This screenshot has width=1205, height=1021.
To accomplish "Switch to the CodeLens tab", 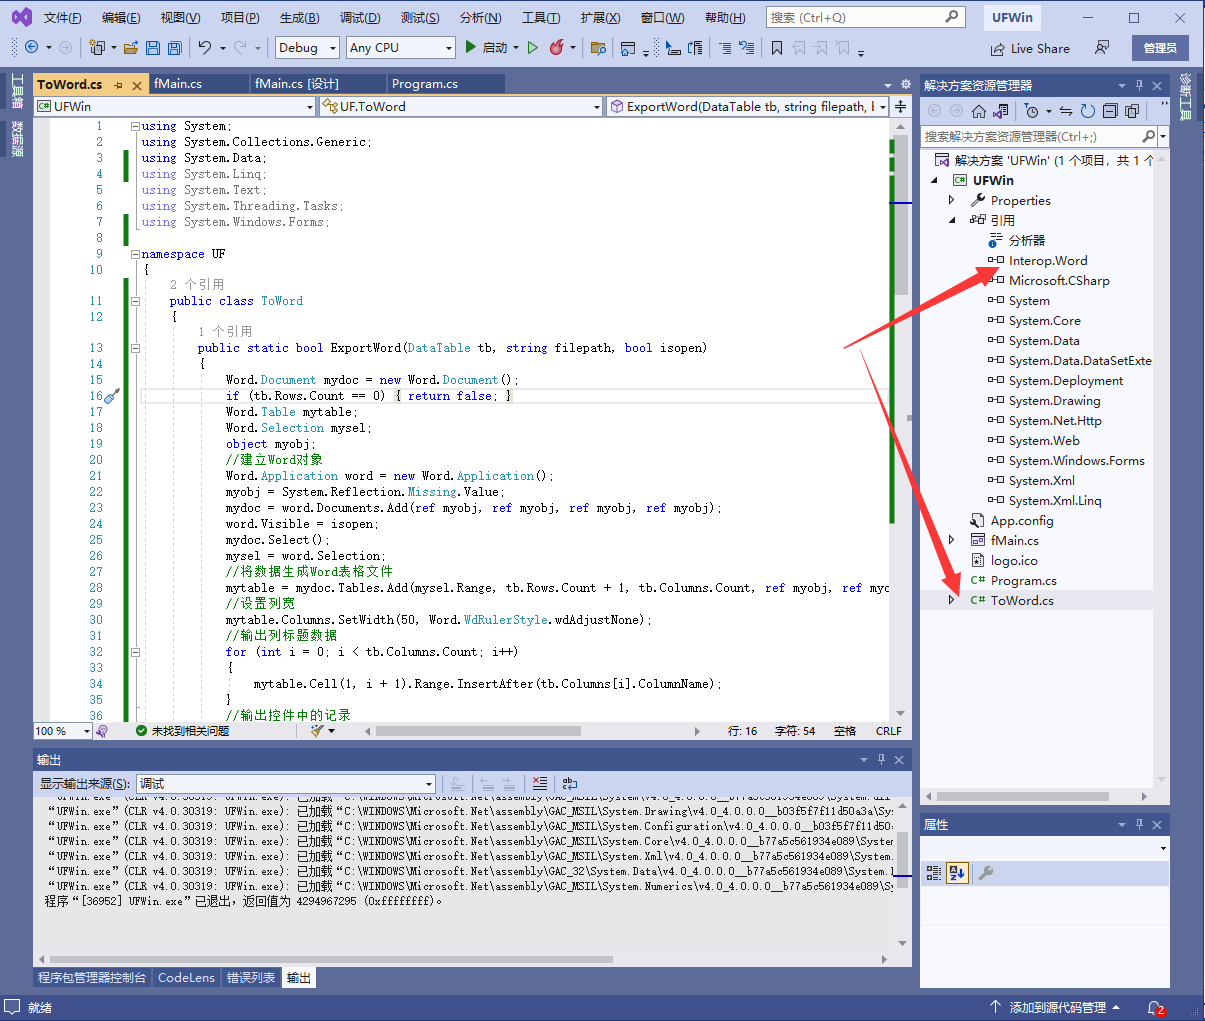I will [x=186, y=978].
